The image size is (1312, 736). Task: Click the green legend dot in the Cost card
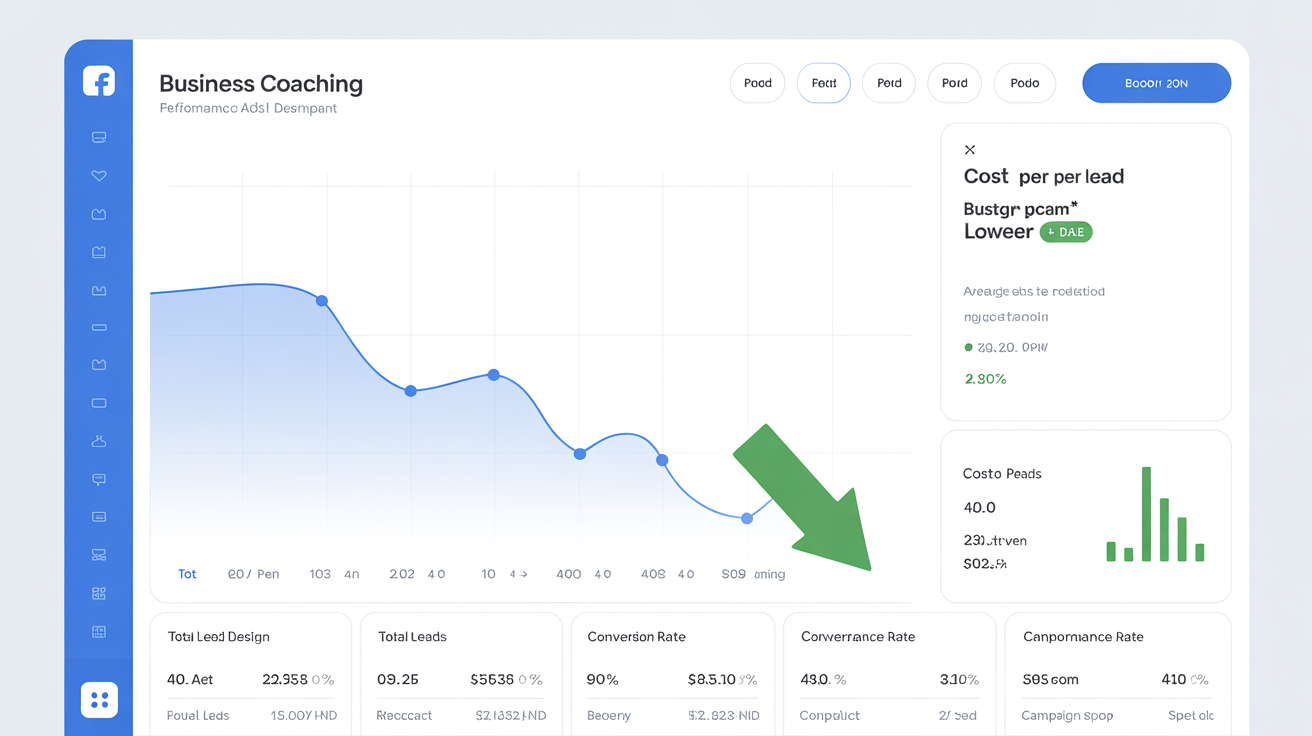click(x=968, y=347)
